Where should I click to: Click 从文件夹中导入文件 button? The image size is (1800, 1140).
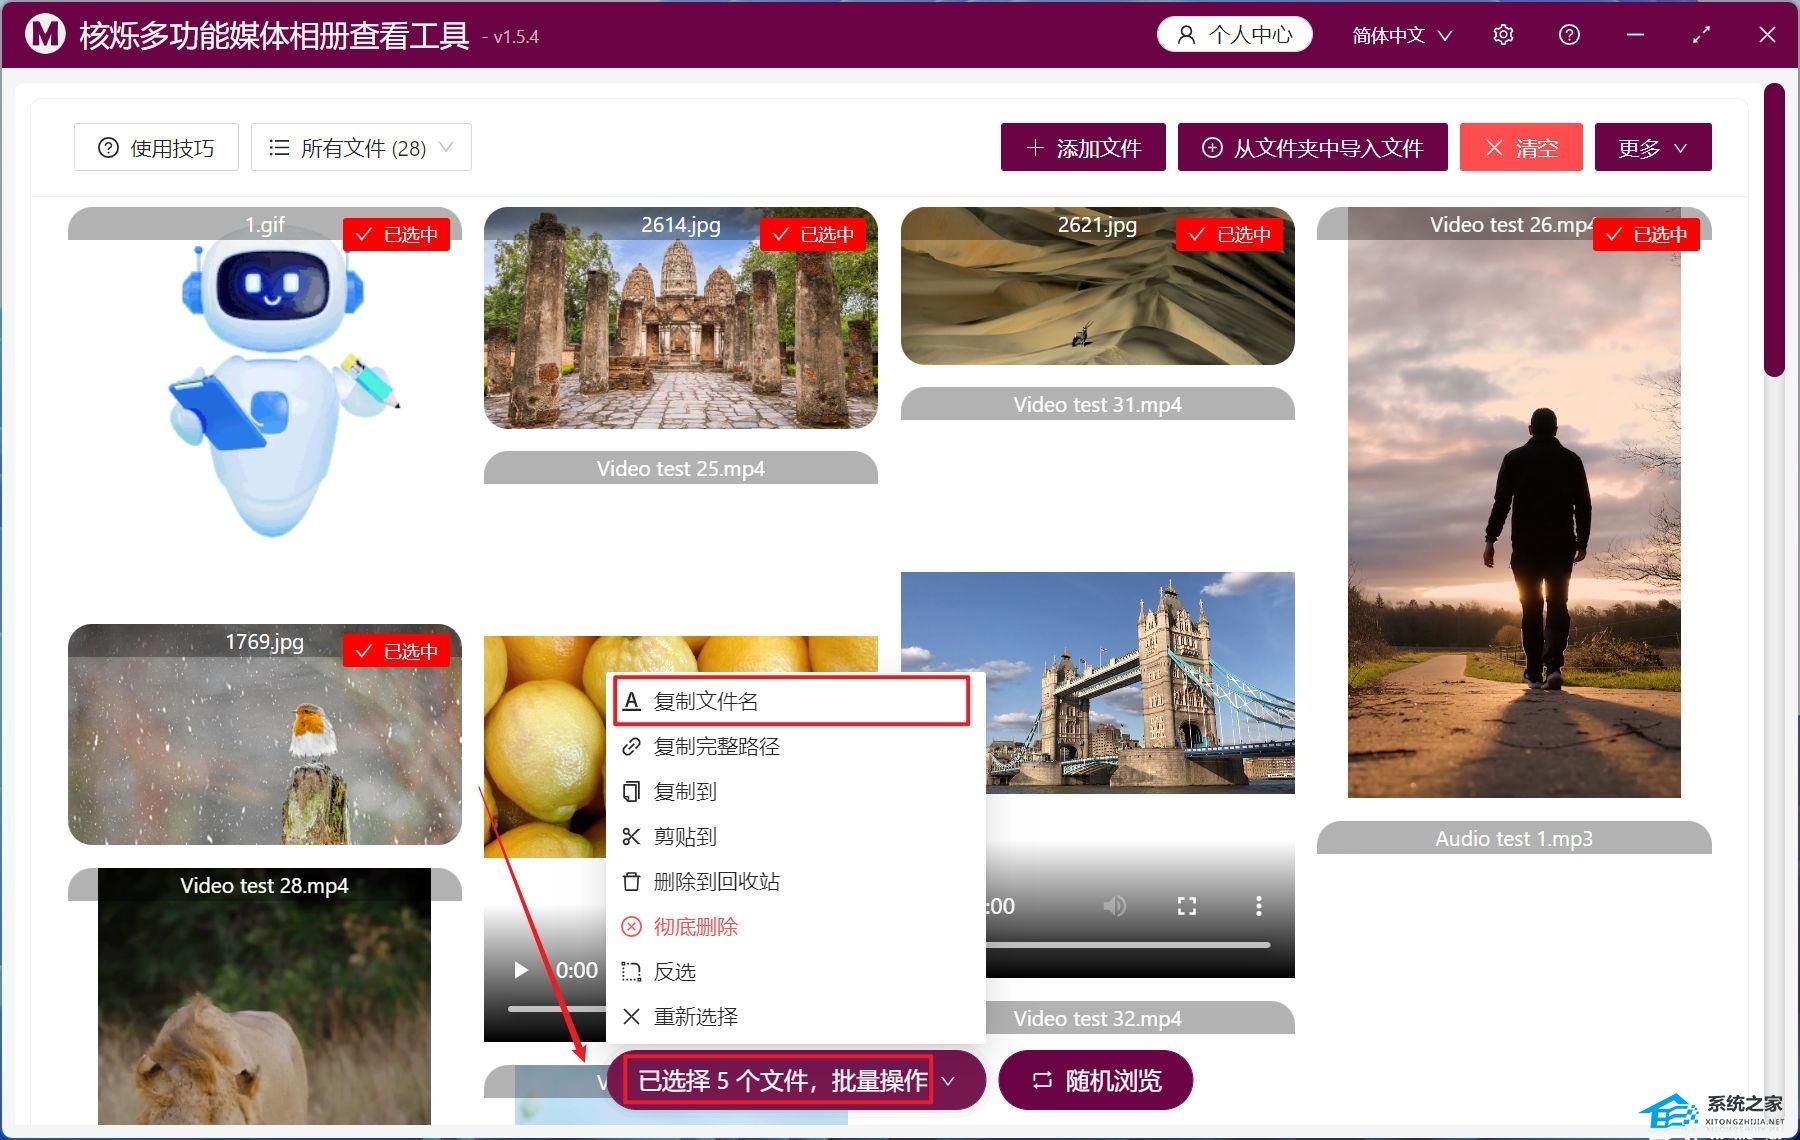(x=1312, y=148)
